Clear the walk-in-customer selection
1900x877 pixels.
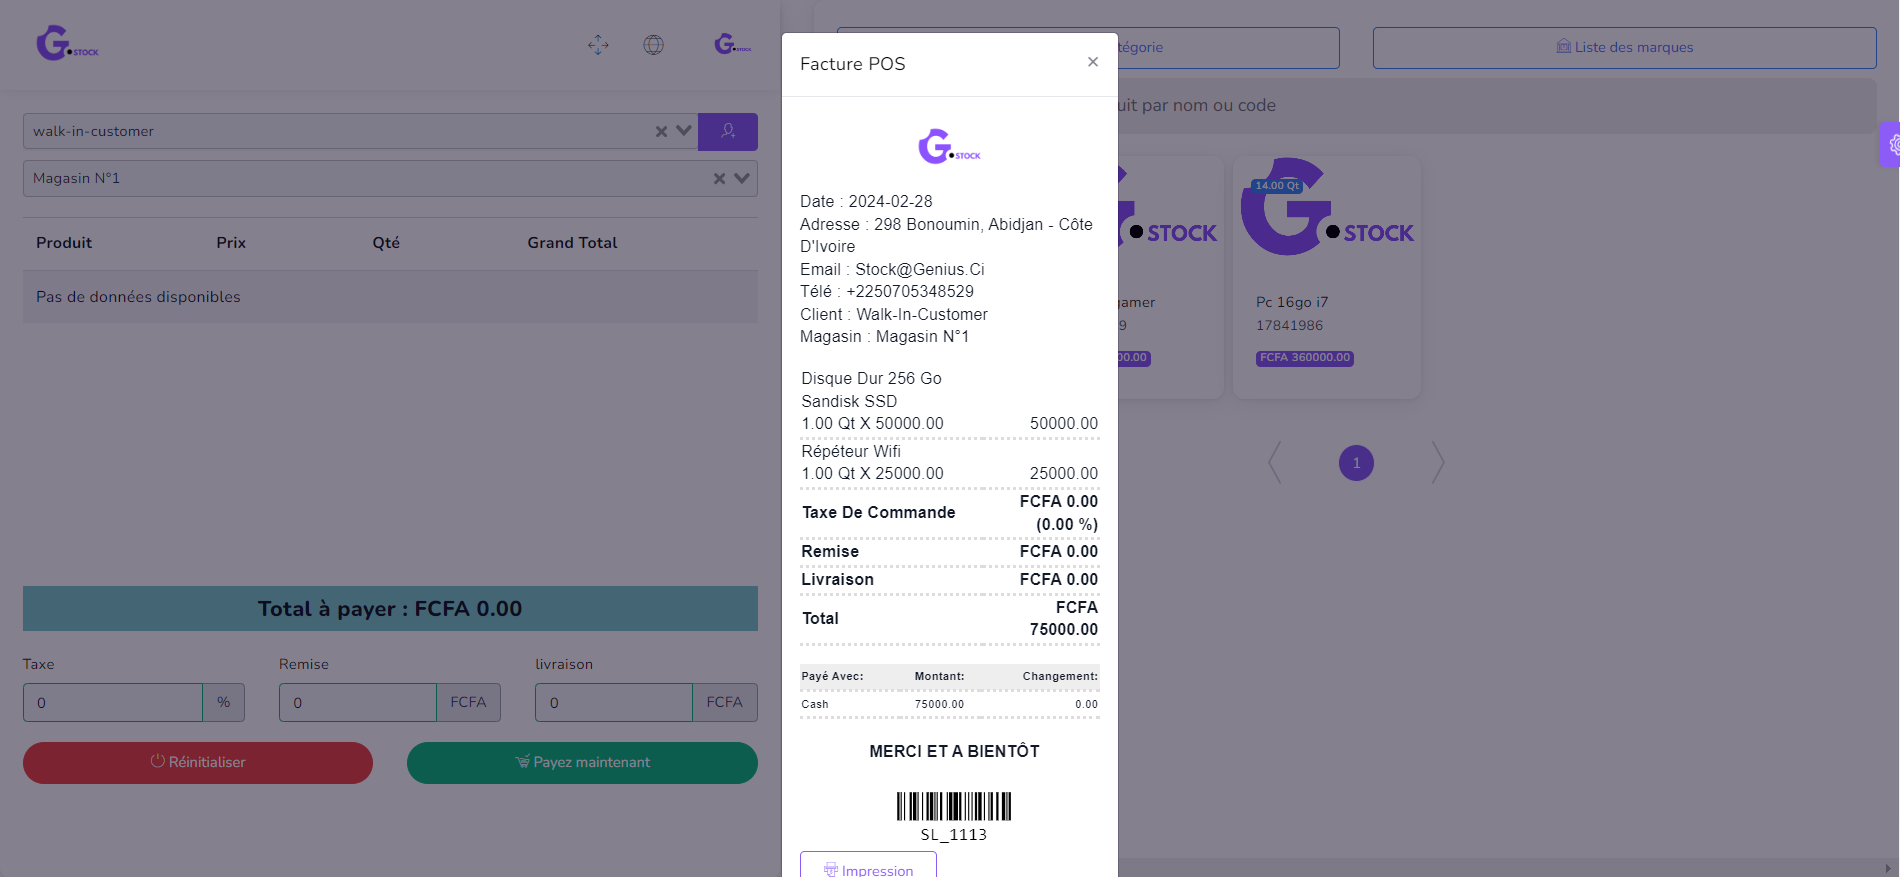pyautogui.click(x=661, y=131)
